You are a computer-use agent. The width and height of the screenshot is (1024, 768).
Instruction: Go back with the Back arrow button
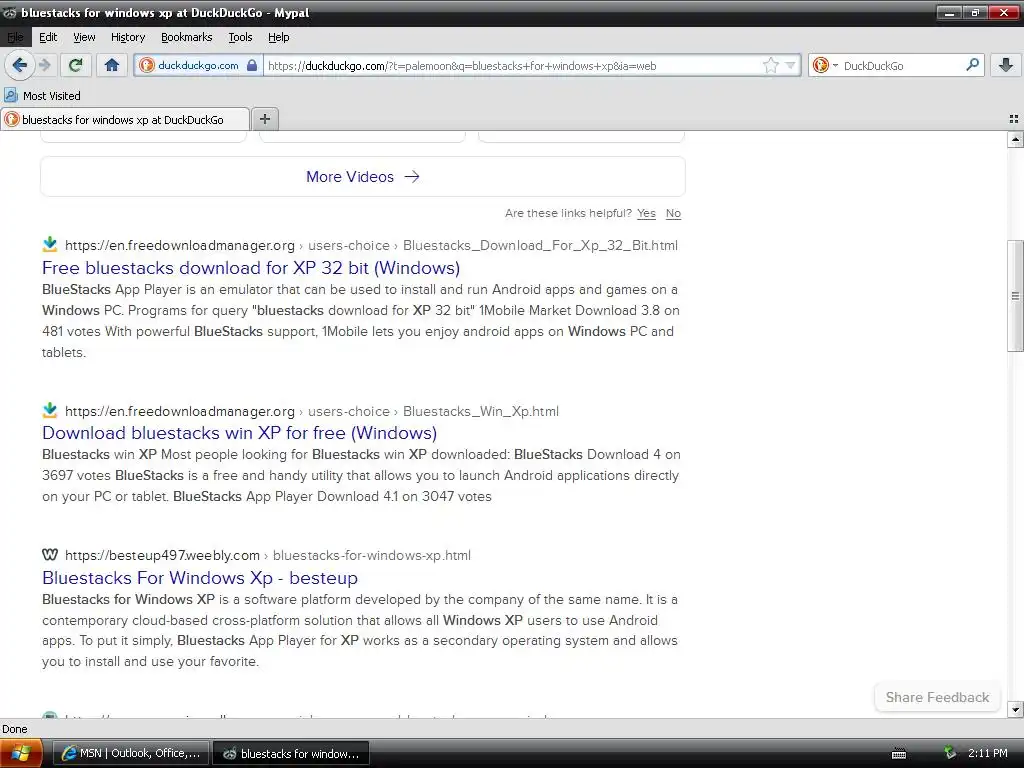coord(20,65)
